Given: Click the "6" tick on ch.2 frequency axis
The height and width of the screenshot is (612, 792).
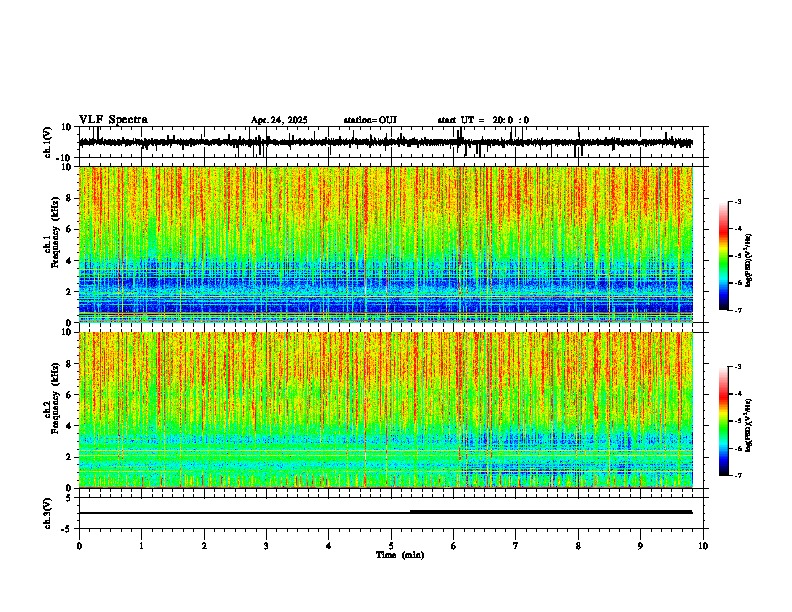Looking at the screenshot, I should (x=69, y=395).
